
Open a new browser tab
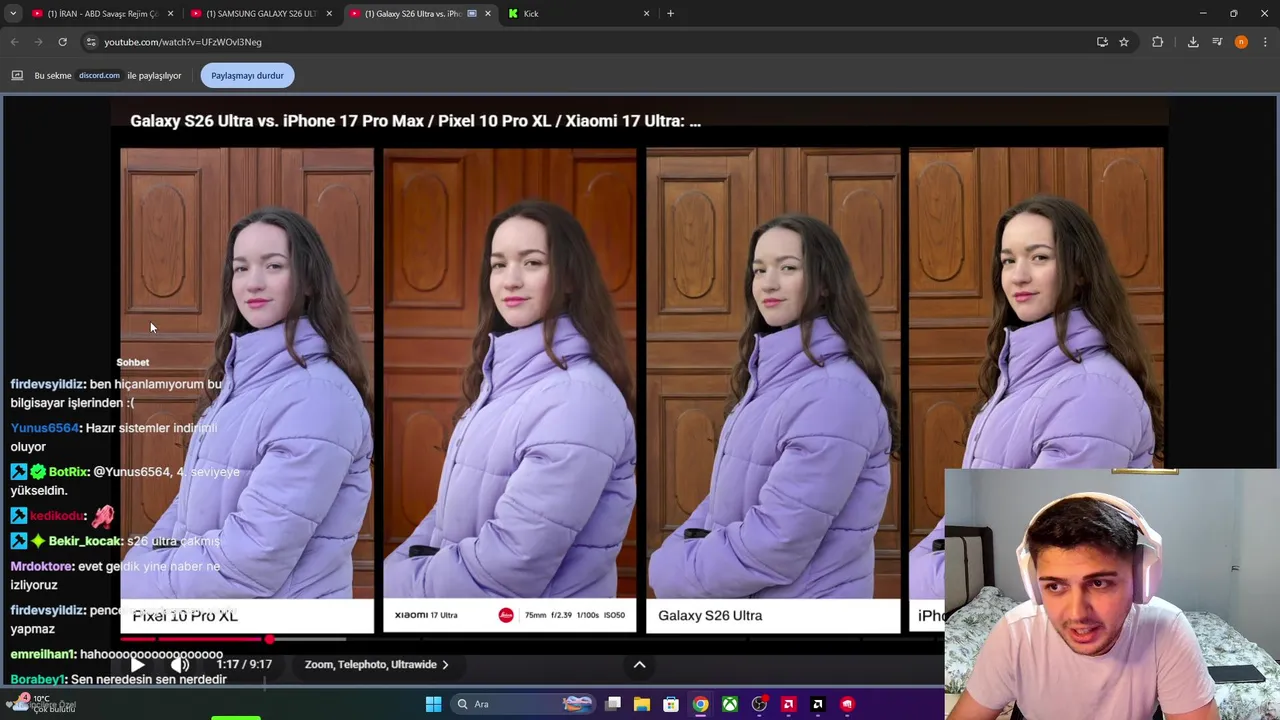670,13
